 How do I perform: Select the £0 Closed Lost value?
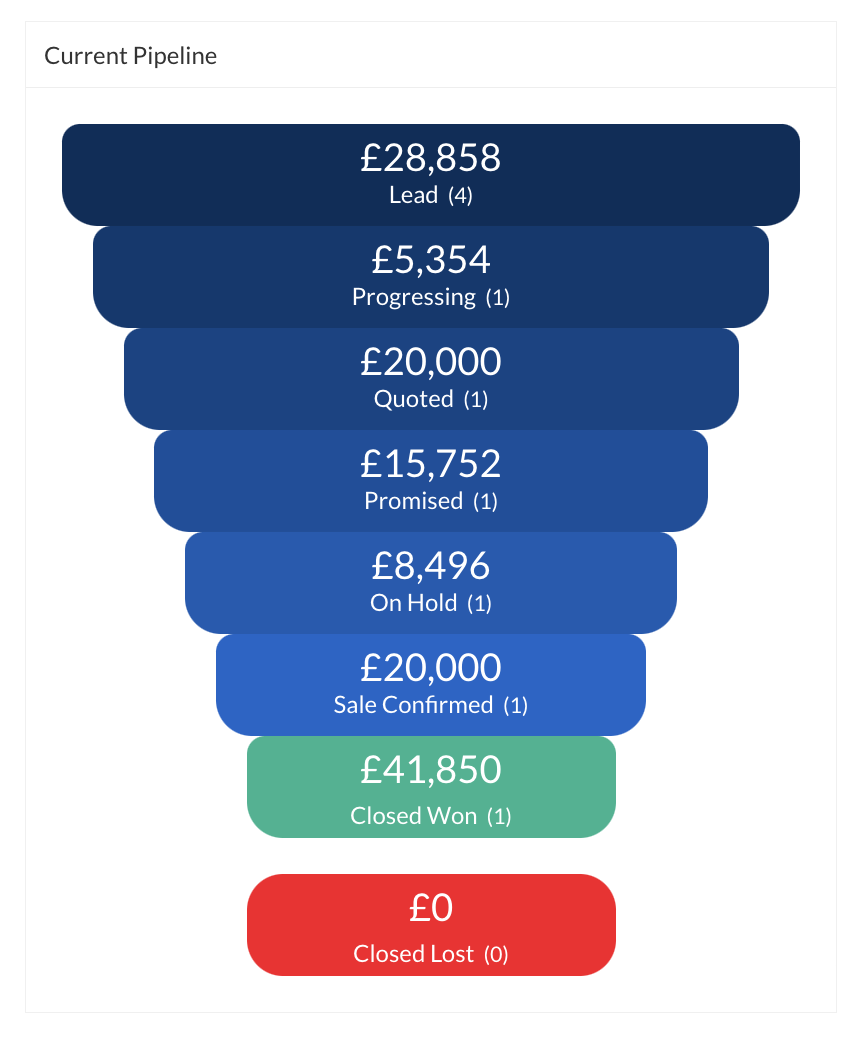coord(431,908)
